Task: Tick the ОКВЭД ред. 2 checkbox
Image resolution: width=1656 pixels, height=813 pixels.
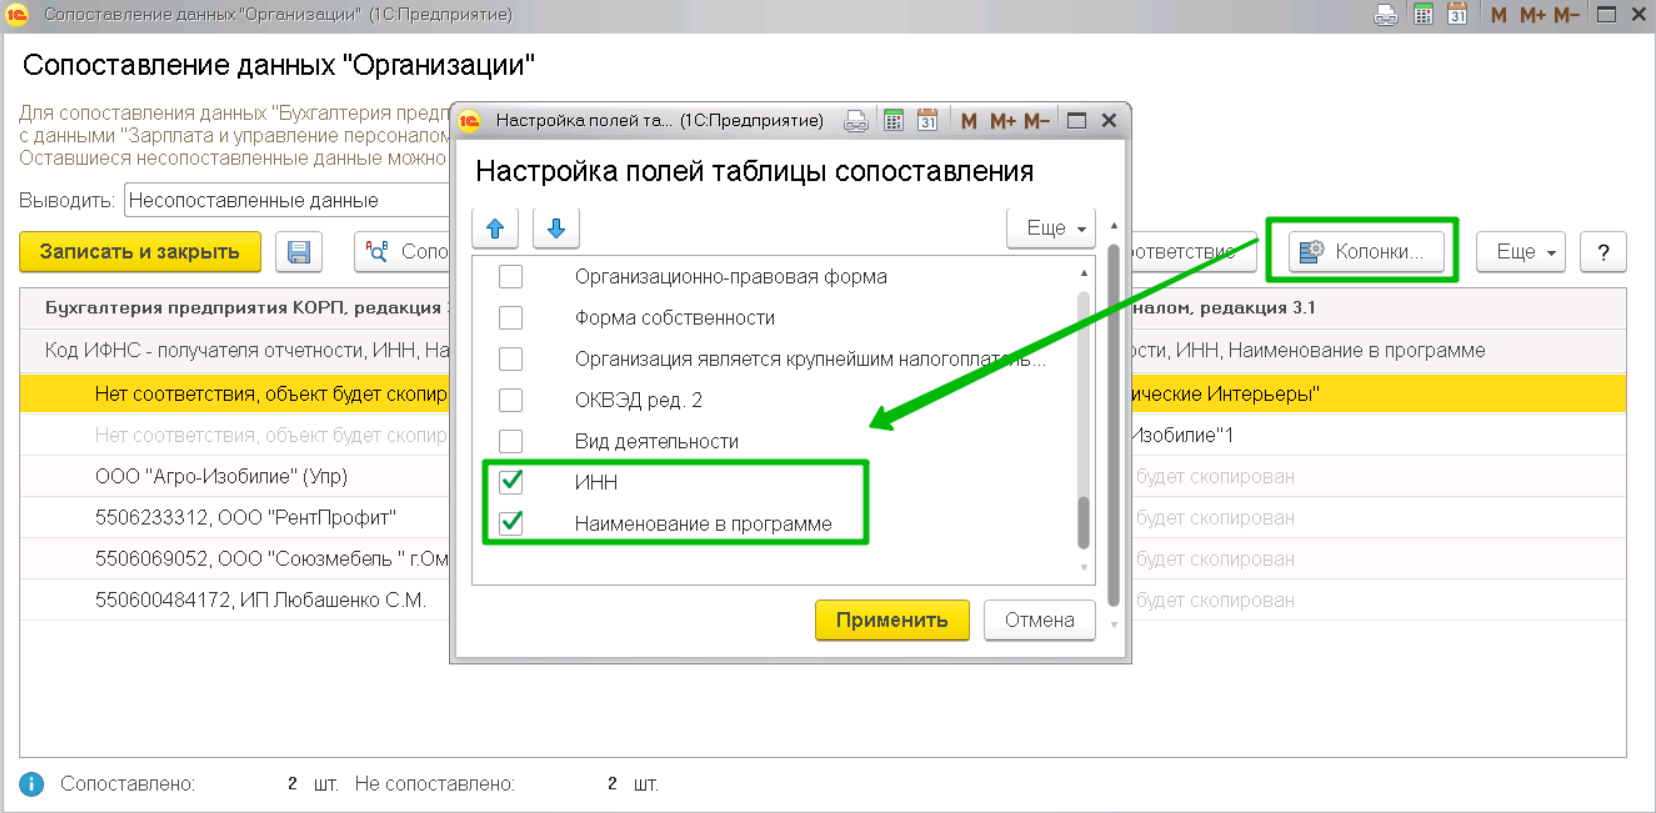Action: pyautogui.click(x=511, y=400)
